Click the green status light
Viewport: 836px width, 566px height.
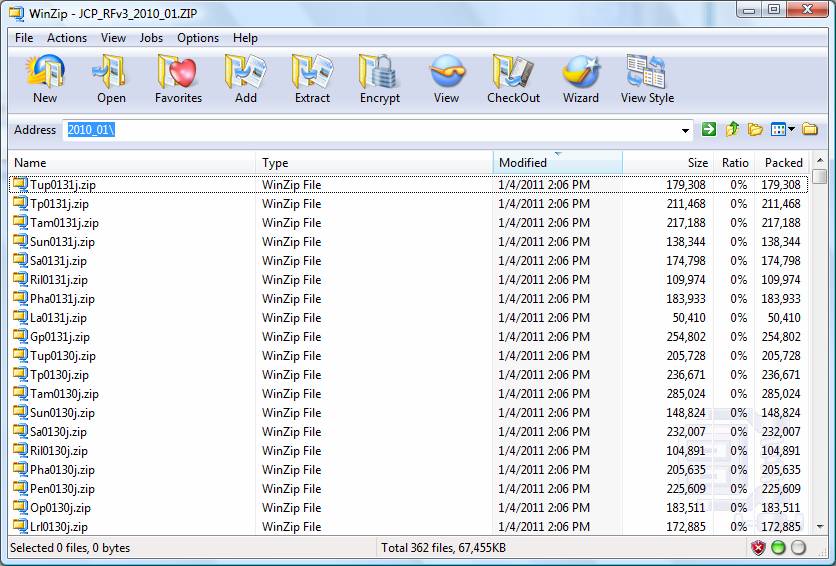pos(778,547)
